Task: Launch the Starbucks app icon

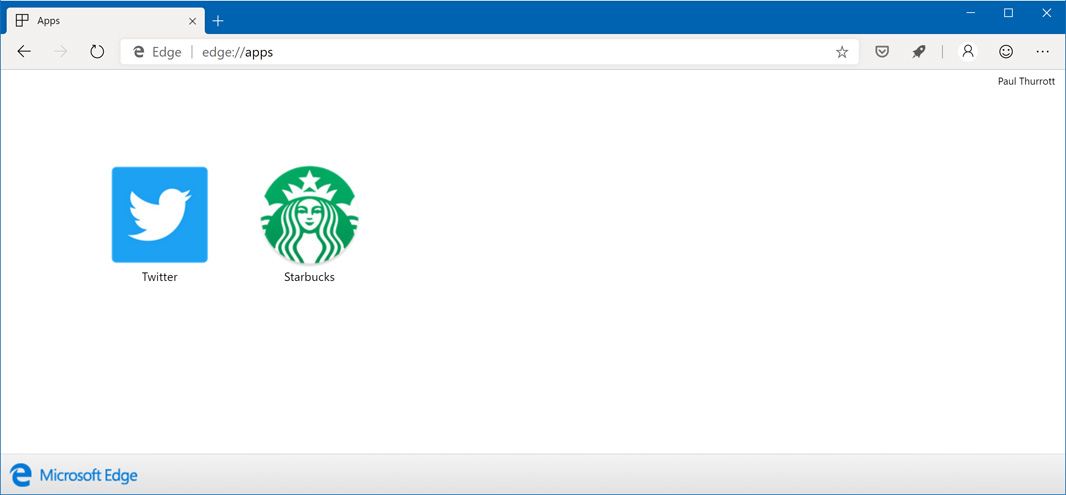Action: tap(309, 215)
